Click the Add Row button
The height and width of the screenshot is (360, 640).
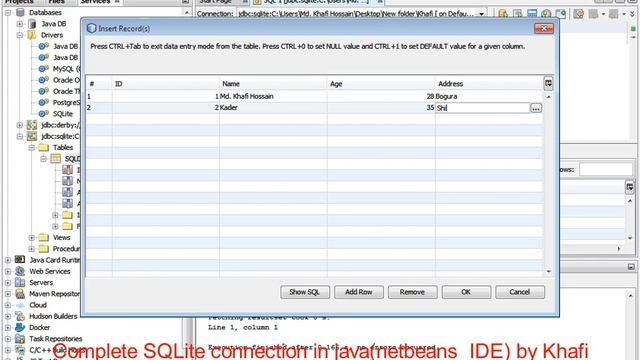(x=358, y=292)
